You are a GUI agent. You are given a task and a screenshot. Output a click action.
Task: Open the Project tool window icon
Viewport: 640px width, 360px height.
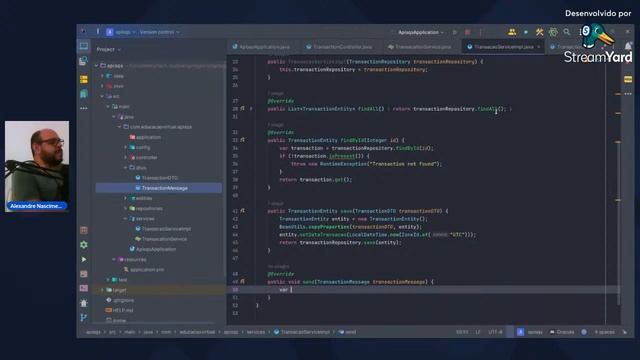pos(84,46)
